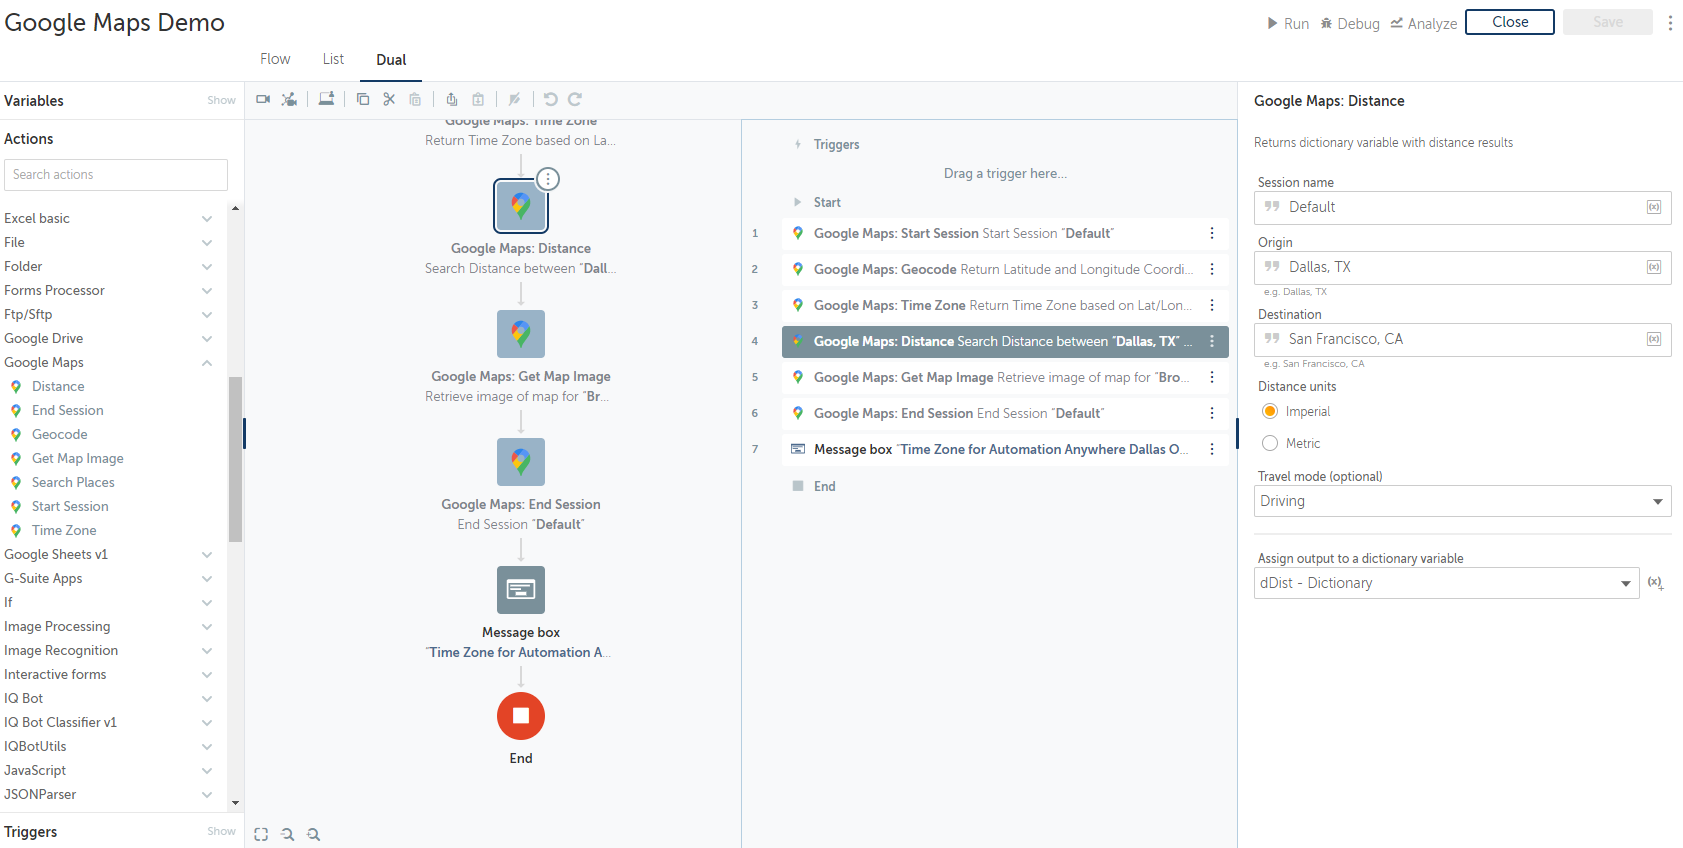Click the Run button
Viewport: 1683px width, 848px height.
pos(1288,23)
